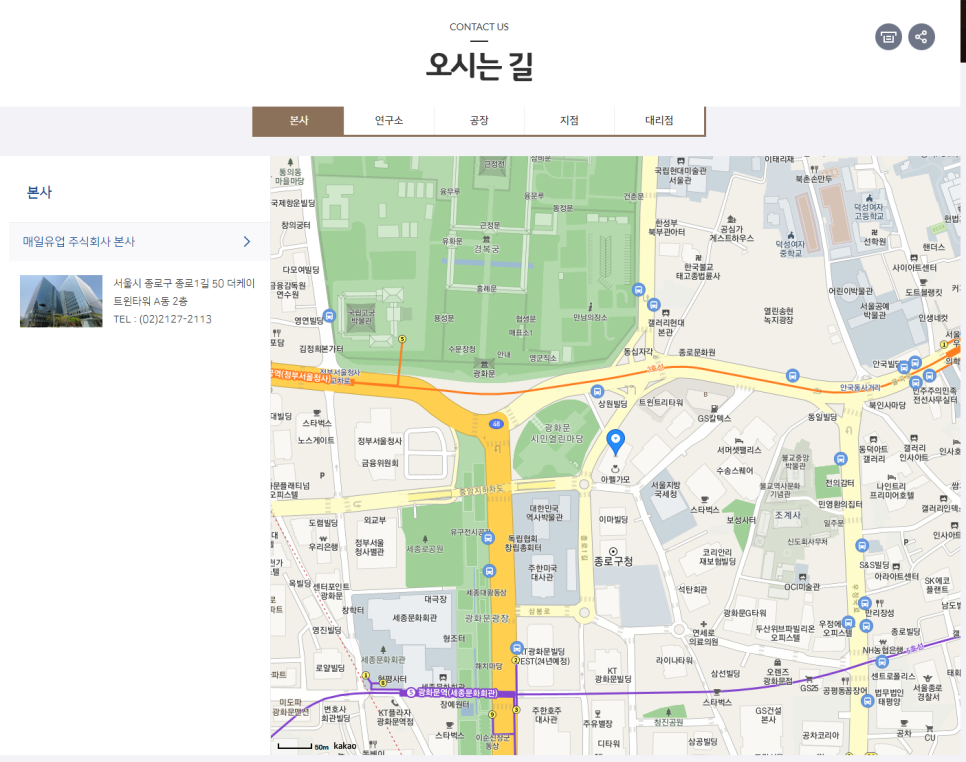This screenshot has width=966, height=762.
Task: Open the share icon menu
Action: tap(921, 37)
